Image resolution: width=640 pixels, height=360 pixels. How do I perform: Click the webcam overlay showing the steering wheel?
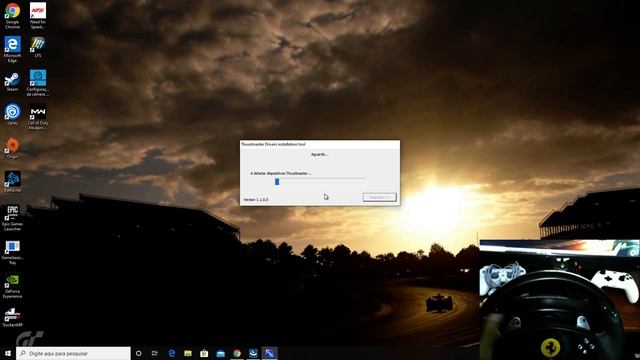(560, 300)
